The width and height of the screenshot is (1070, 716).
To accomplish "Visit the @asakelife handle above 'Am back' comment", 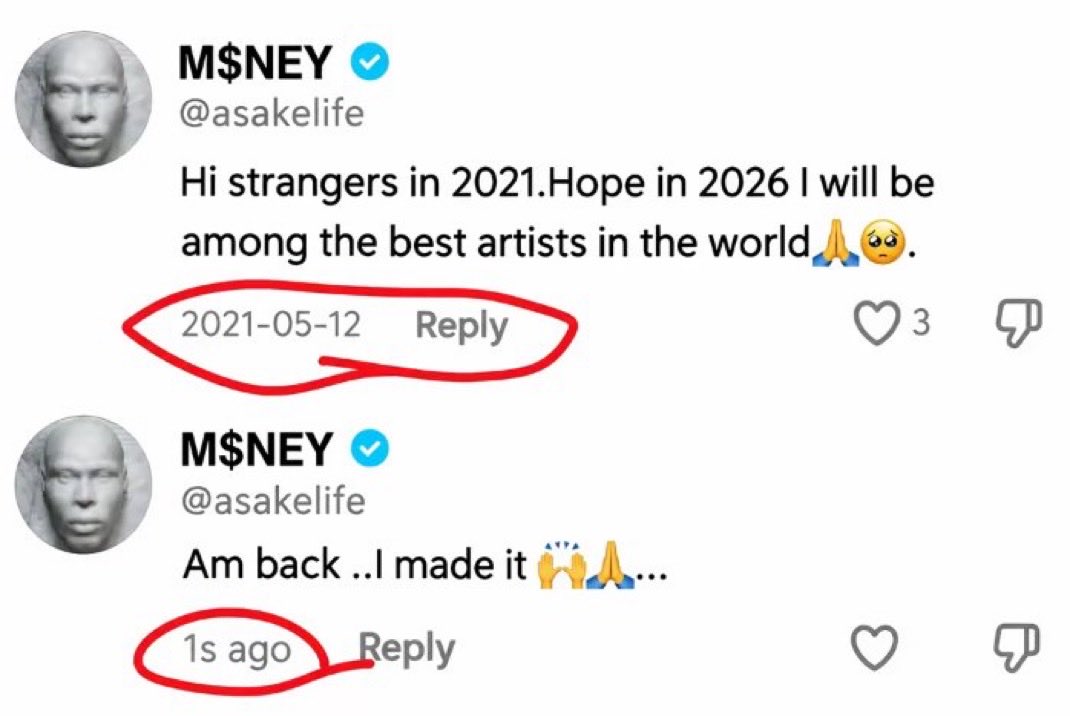I will (x=273, y=501).
